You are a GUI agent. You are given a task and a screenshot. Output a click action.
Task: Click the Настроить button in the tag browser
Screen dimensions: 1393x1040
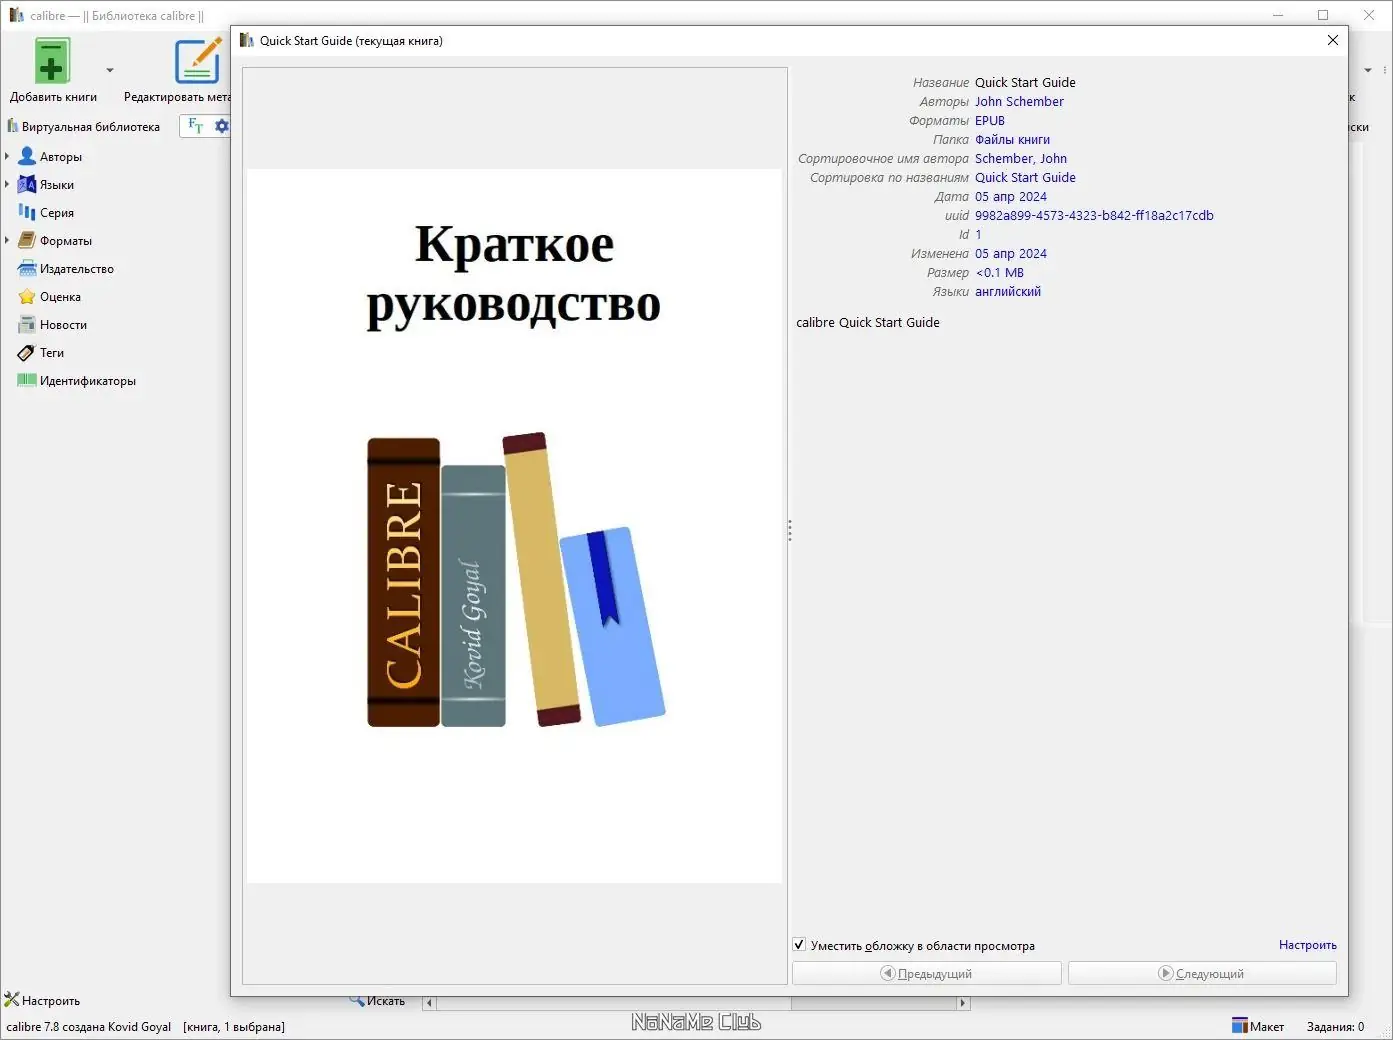pyautogui.click(x=42, y=1000)
